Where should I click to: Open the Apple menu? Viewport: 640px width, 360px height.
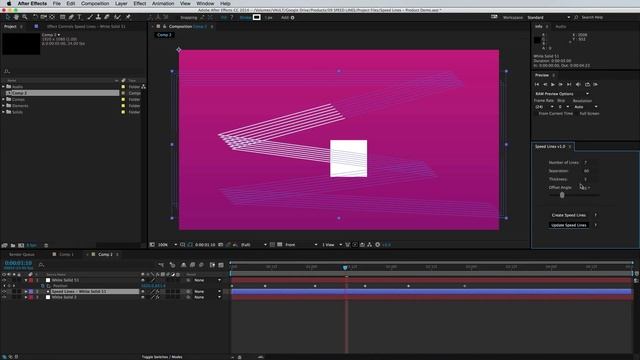click(9, 3)
